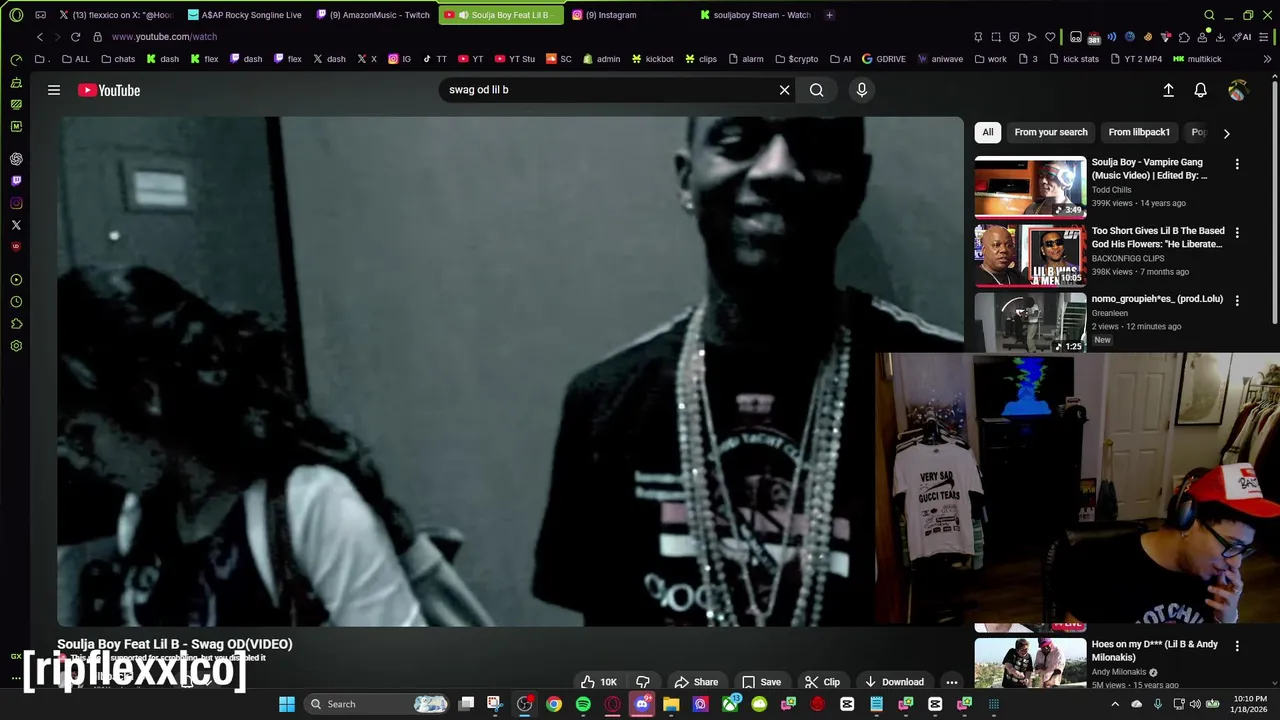Open the kickbot bookmark
Viewport: 1280px width, 720px height.
(x=652, y=59)
